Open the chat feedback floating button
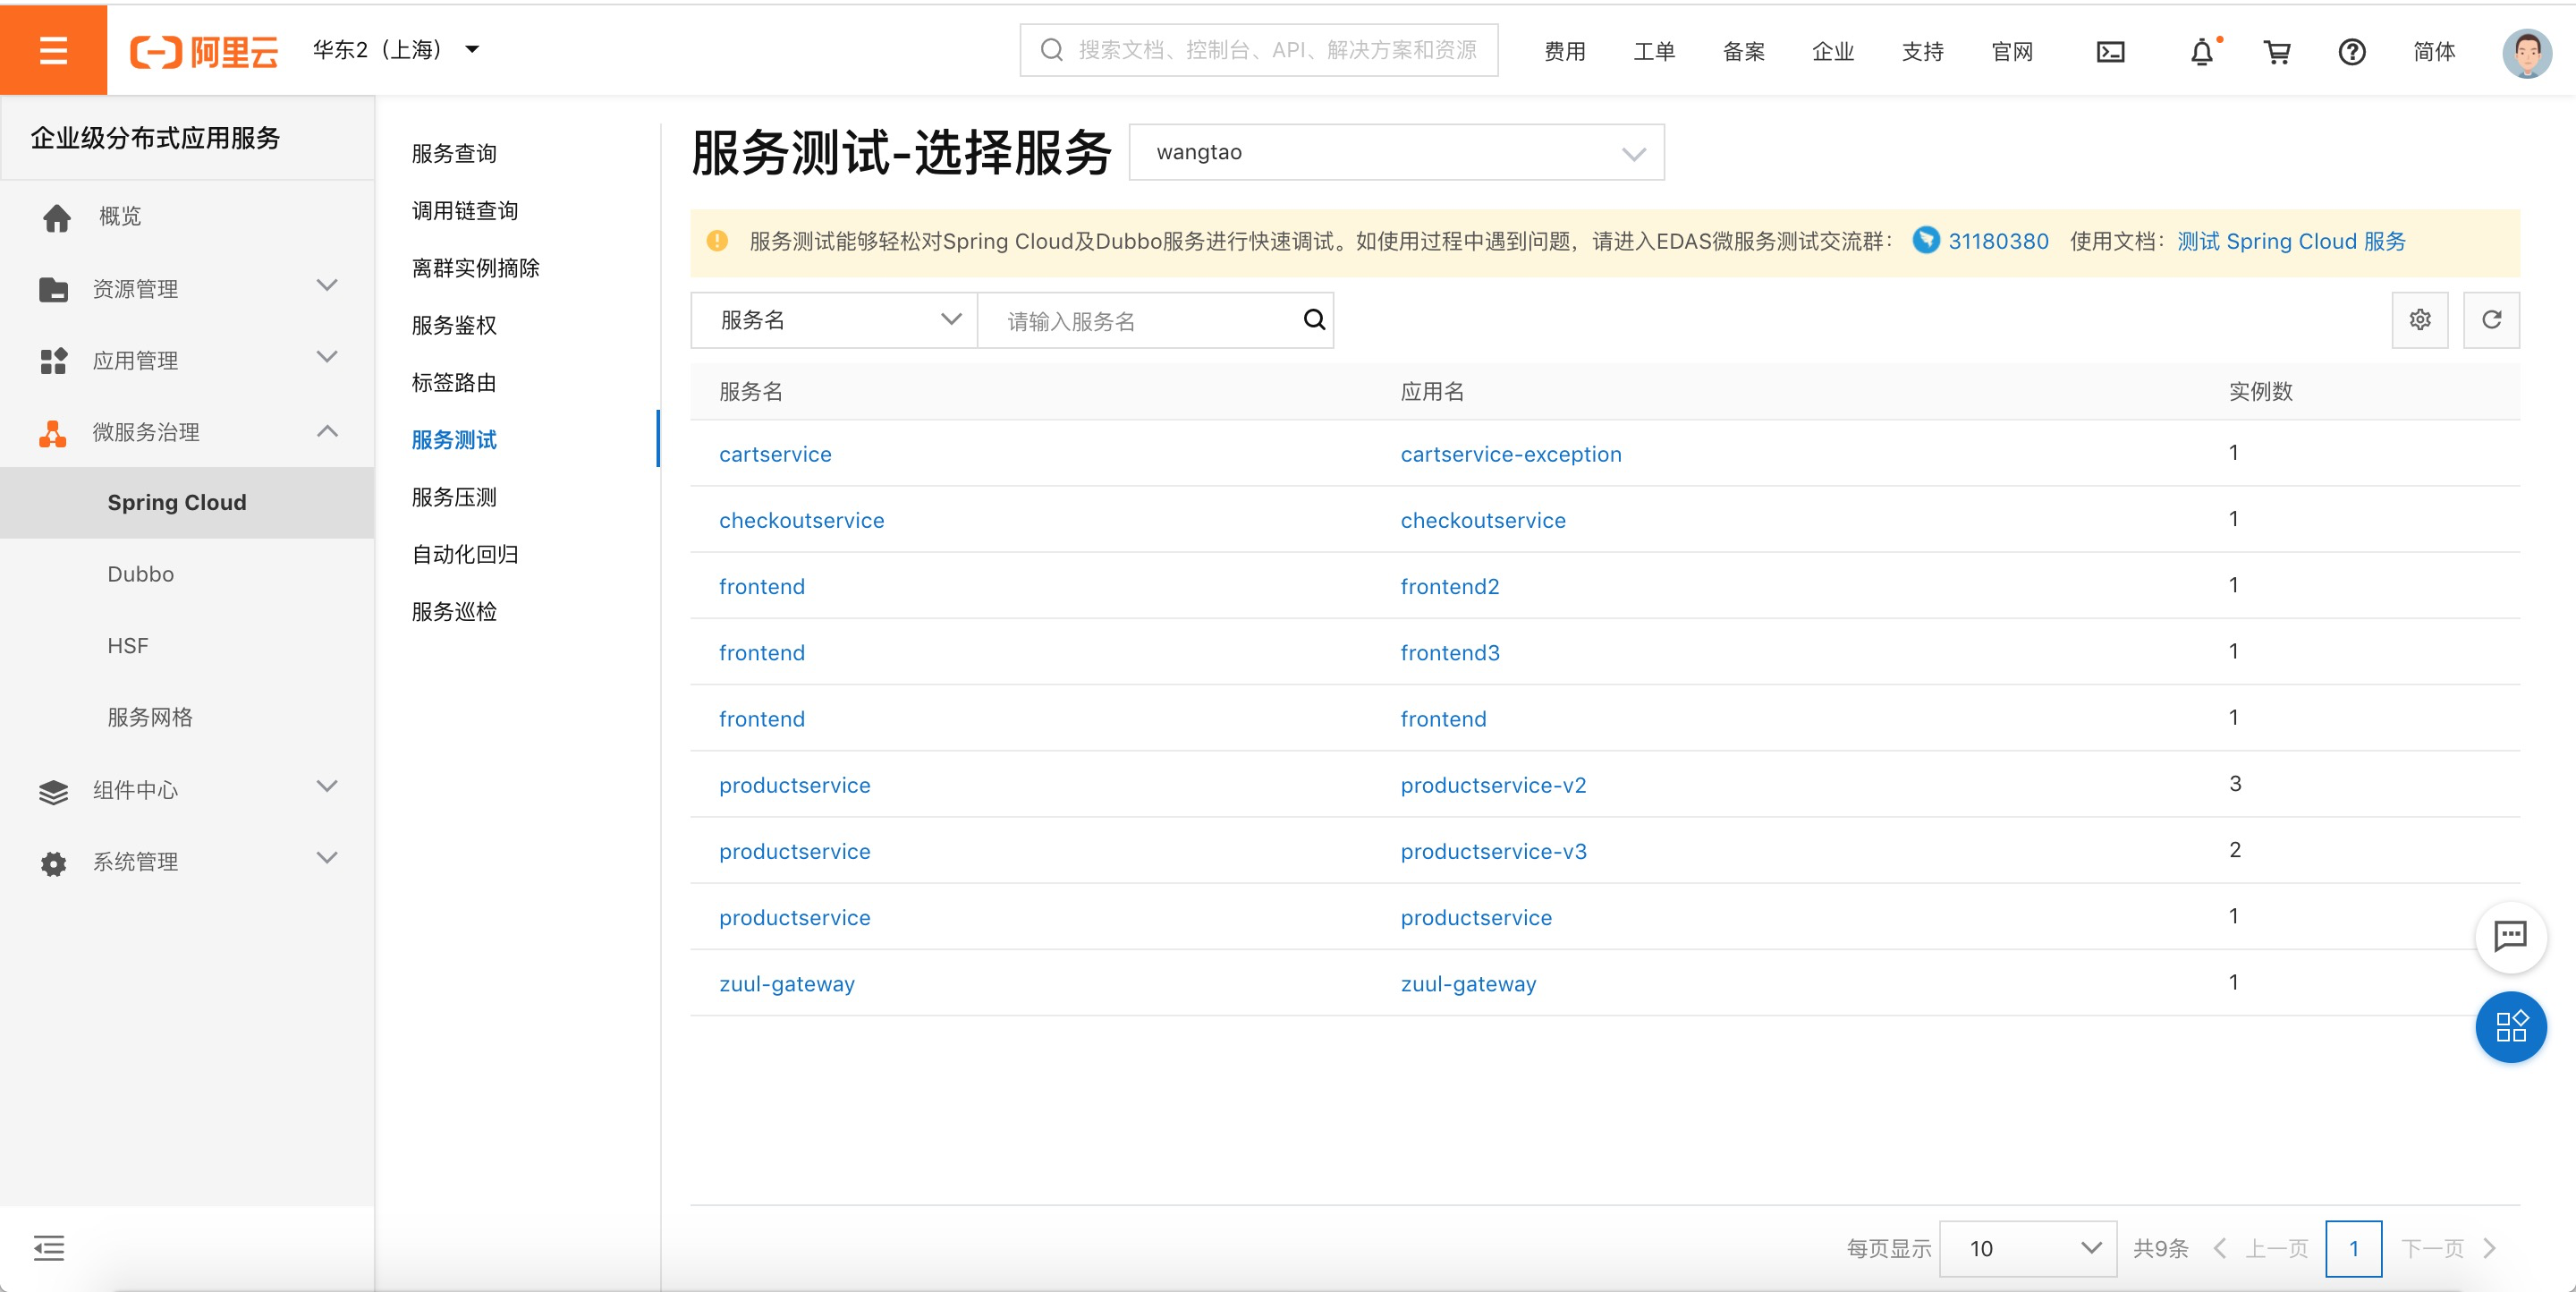This screenshot has height=1292, width=2576. coord(2510,936)
